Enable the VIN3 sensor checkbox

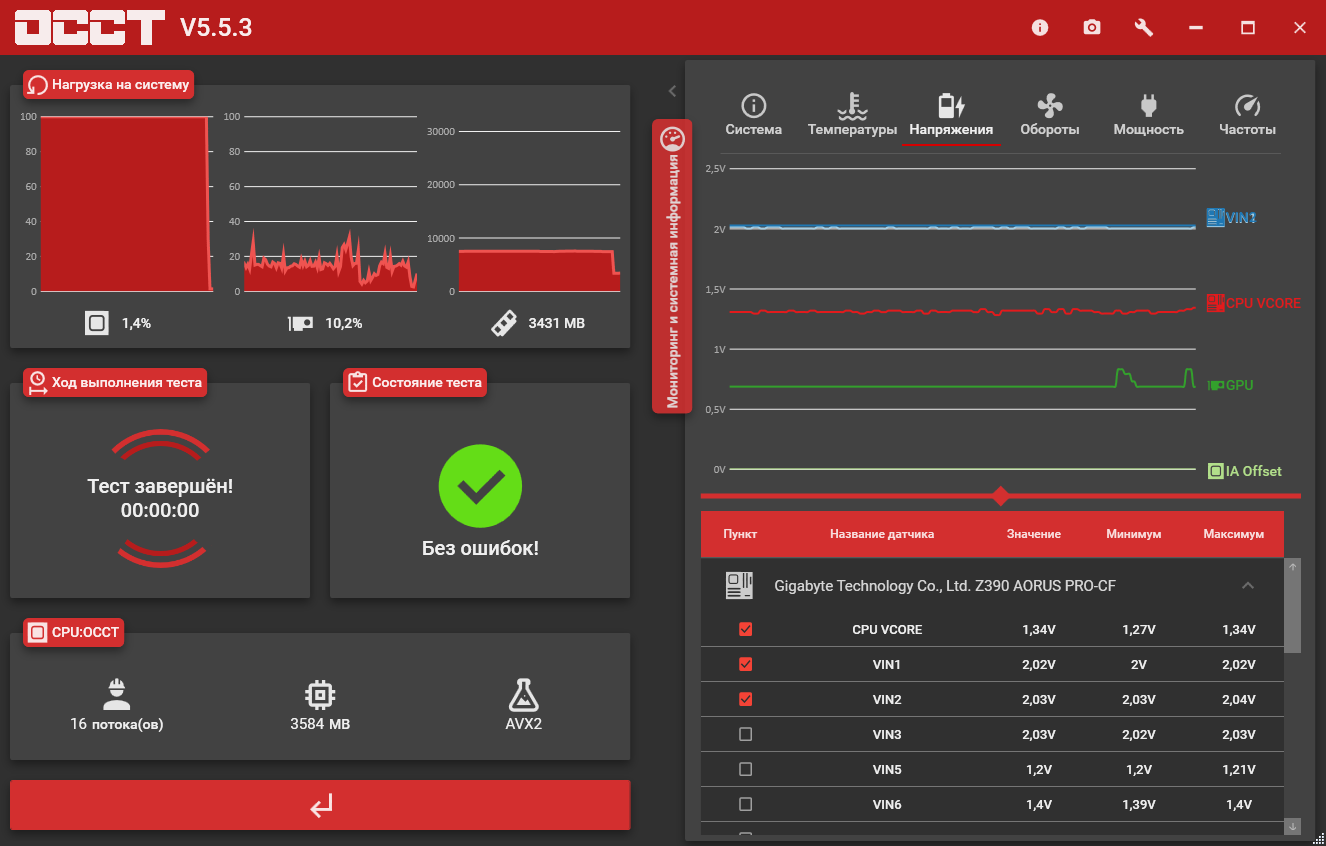pyautogui.click(x=745, y=734)
